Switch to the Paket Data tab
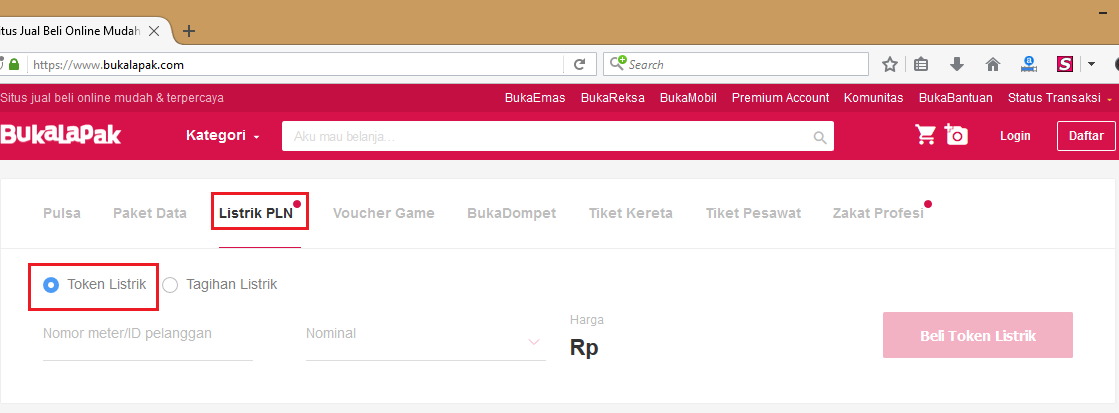This screenshot has height=413, width=1119. pyautogui.click(x=150, y=213)
